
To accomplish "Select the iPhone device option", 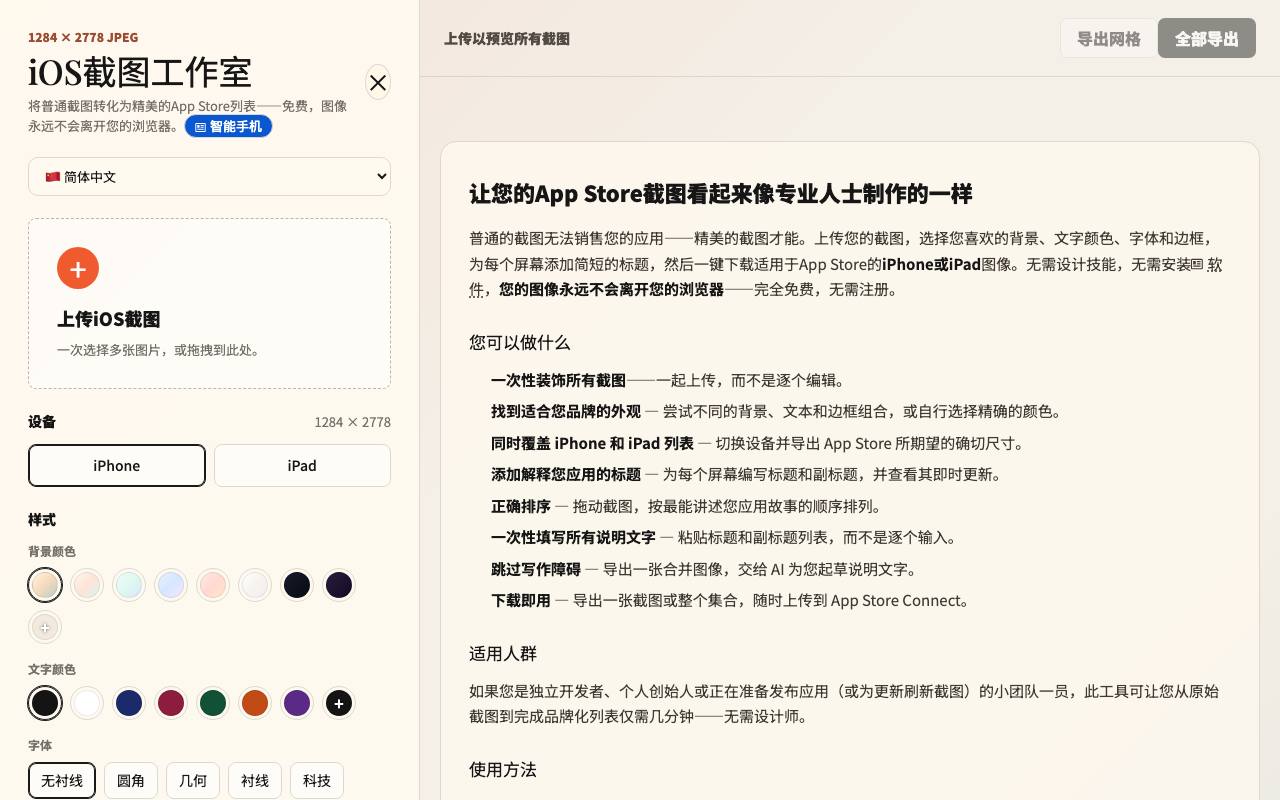I will coord(117,466).
